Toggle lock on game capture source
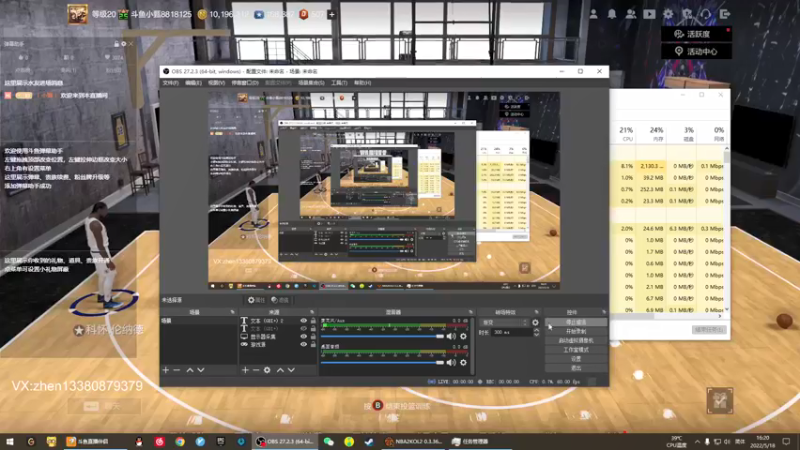 pos(313,344)
